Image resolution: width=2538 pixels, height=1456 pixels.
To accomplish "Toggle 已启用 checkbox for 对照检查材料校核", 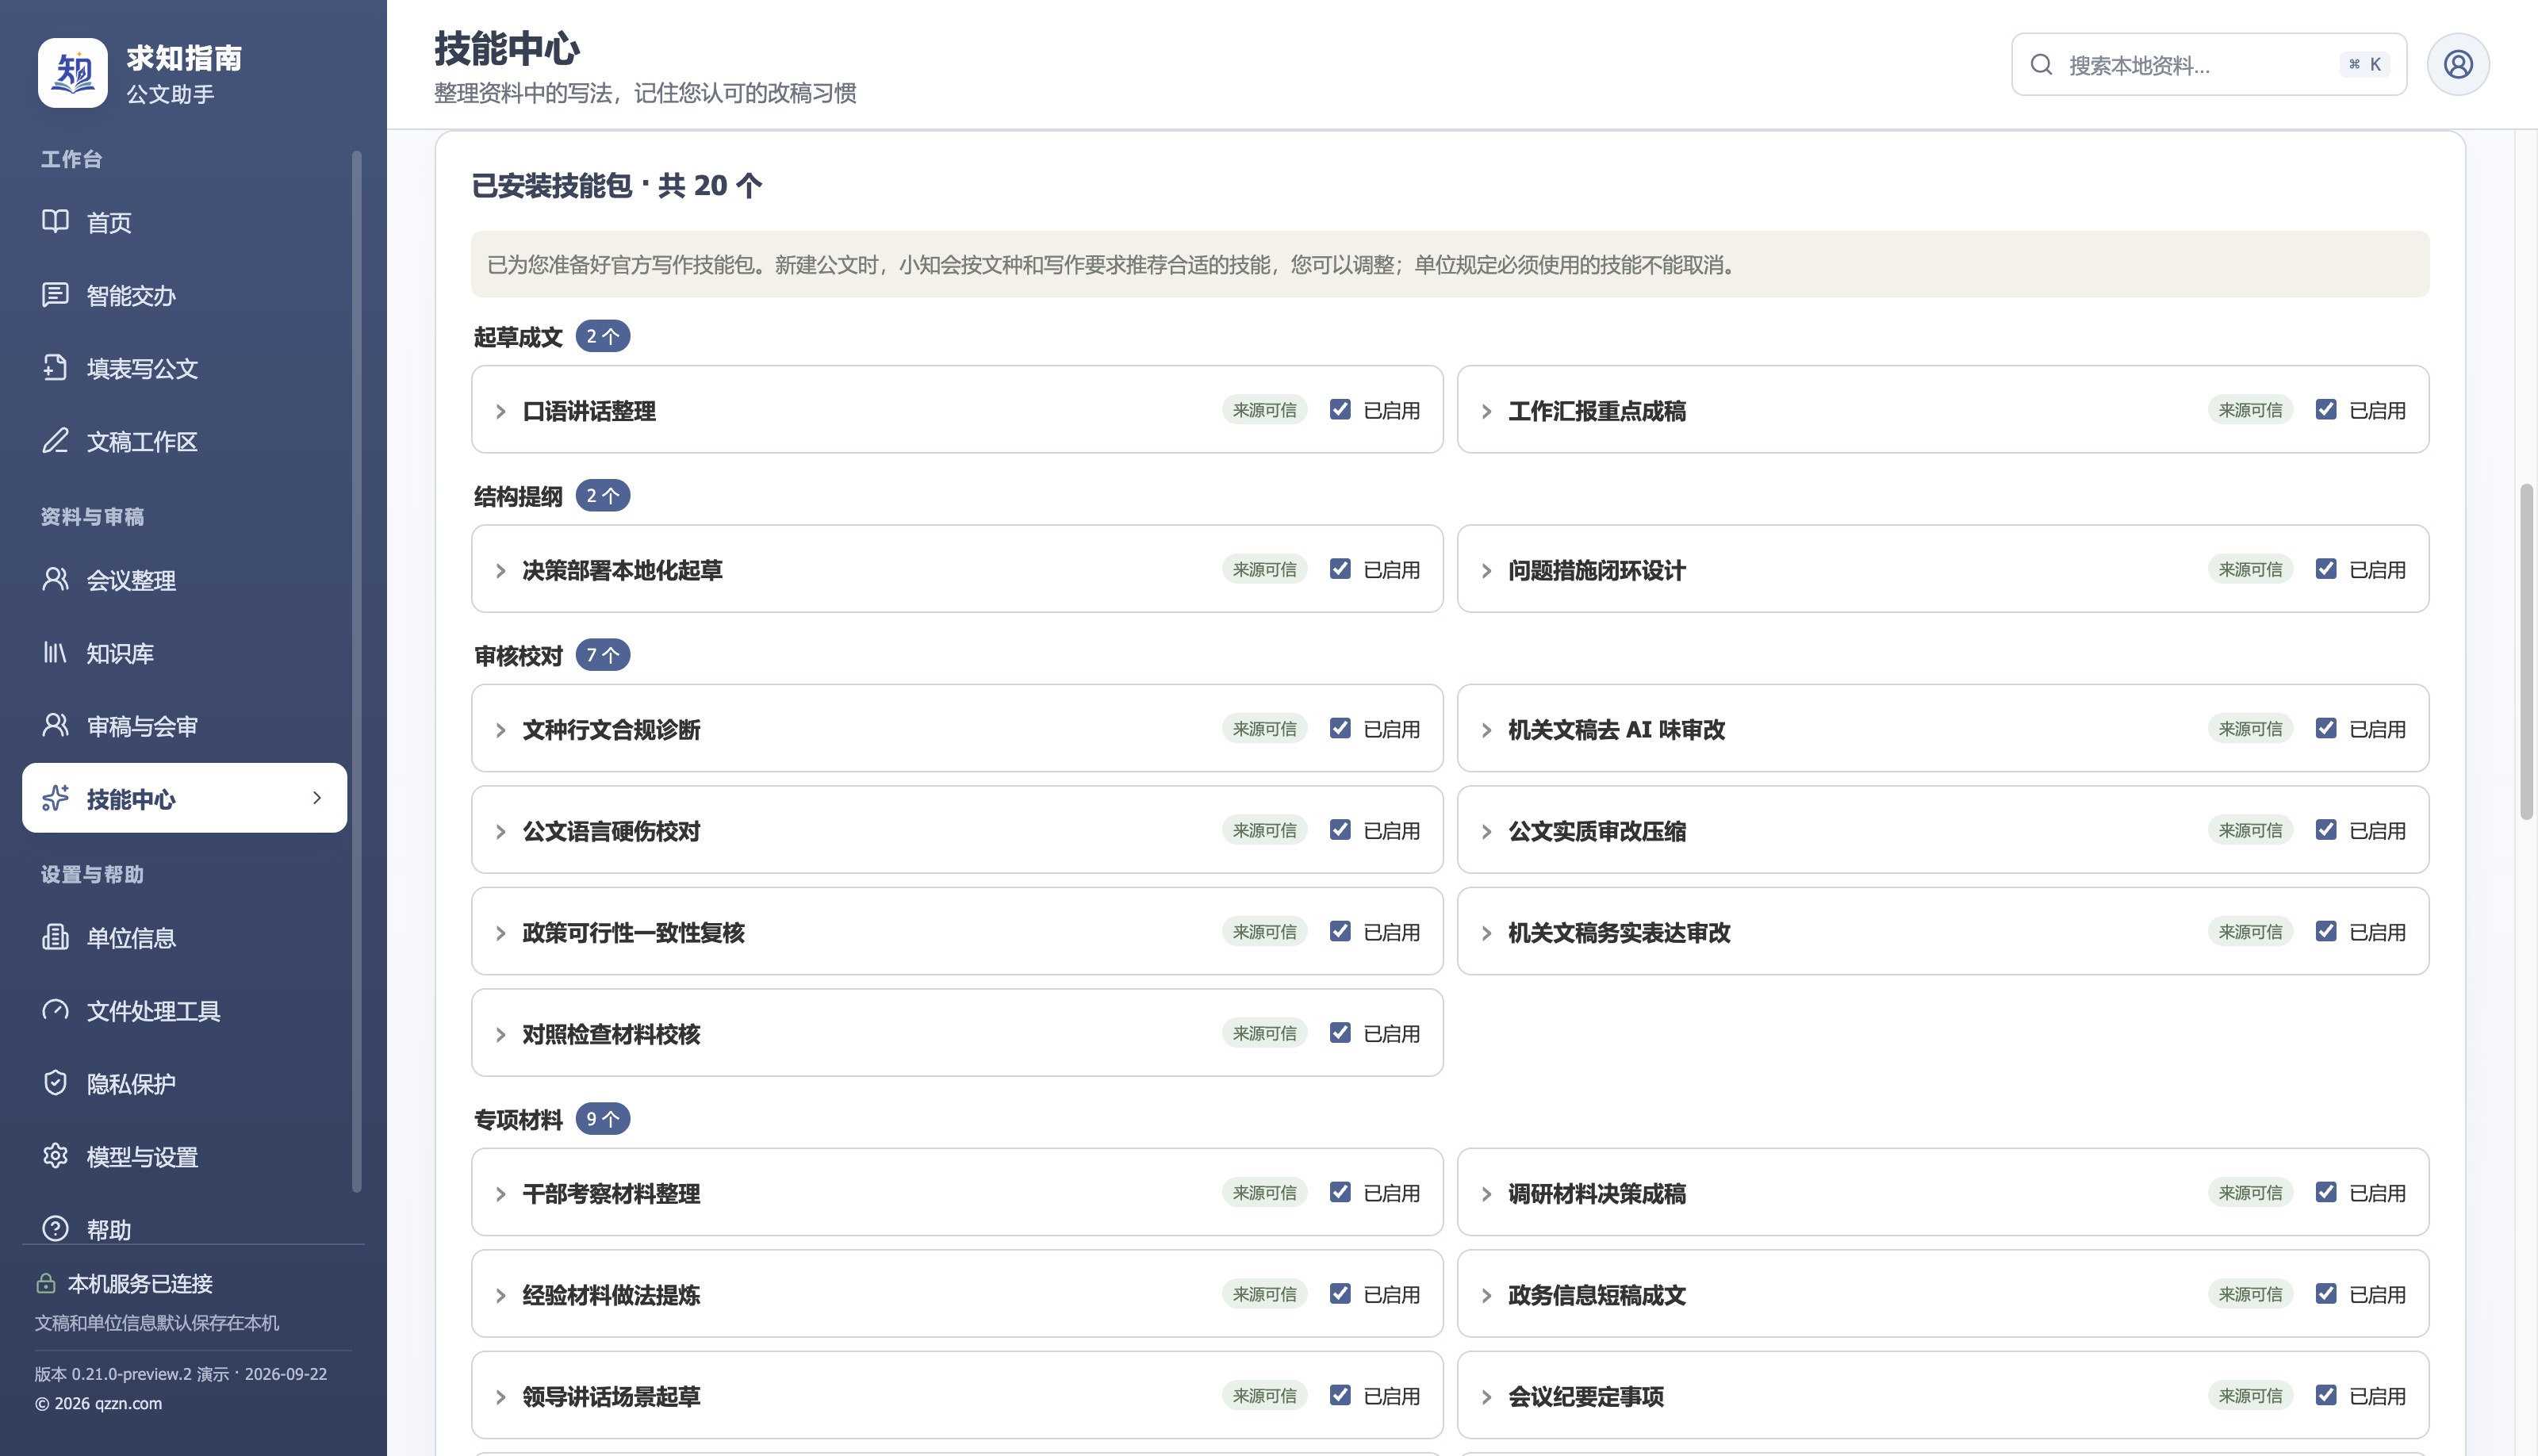I will tap(1340, 1033).
